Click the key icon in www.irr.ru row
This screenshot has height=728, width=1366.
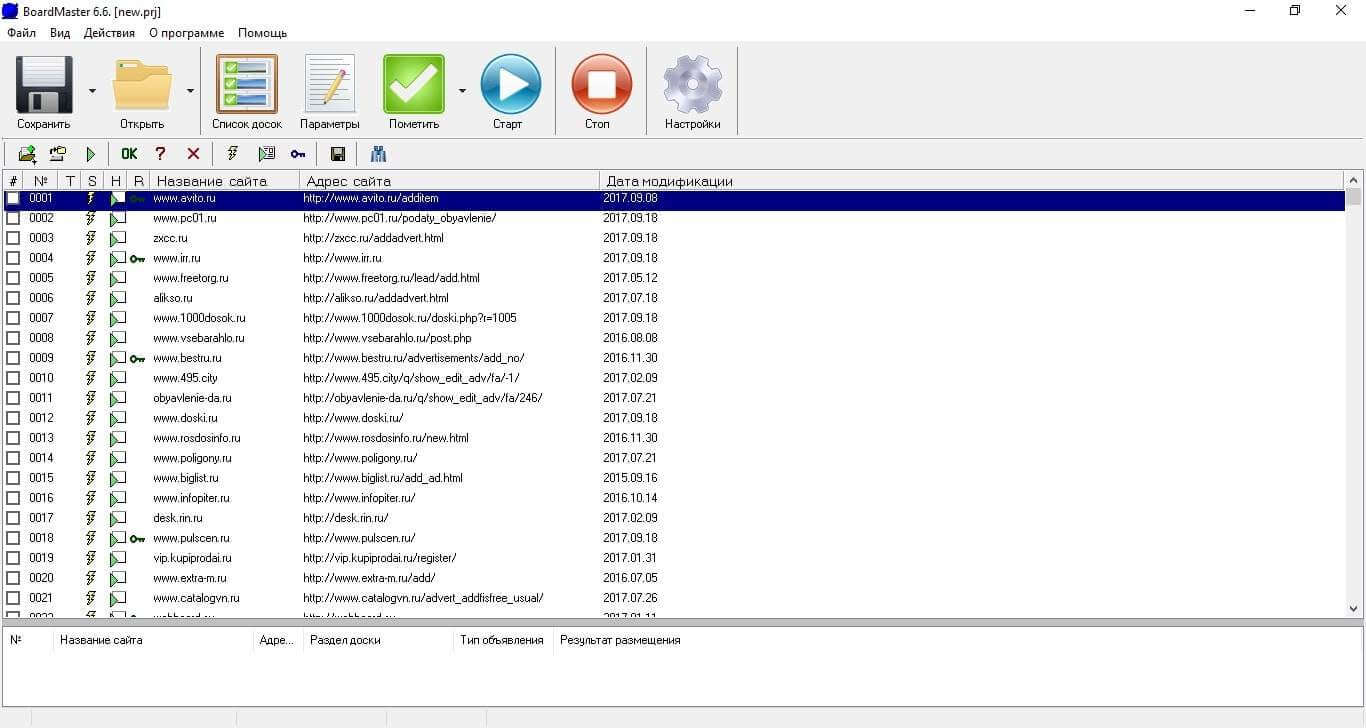(138, 259)
